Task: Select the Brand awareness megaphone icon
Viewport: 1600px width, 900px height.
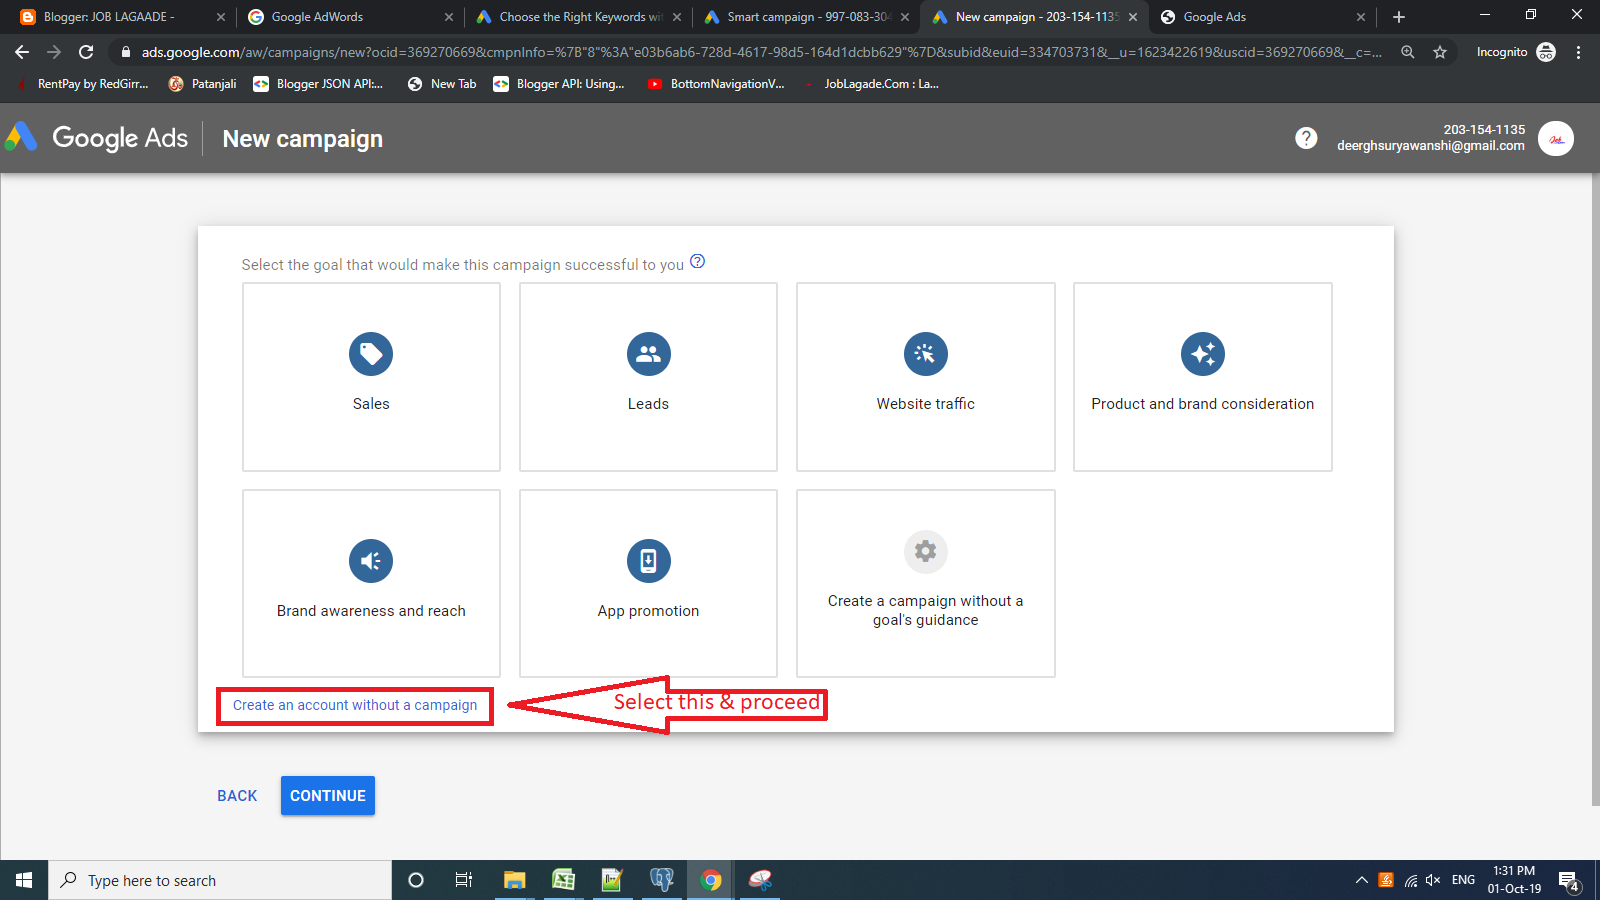Action: click(x=371, y=561)
